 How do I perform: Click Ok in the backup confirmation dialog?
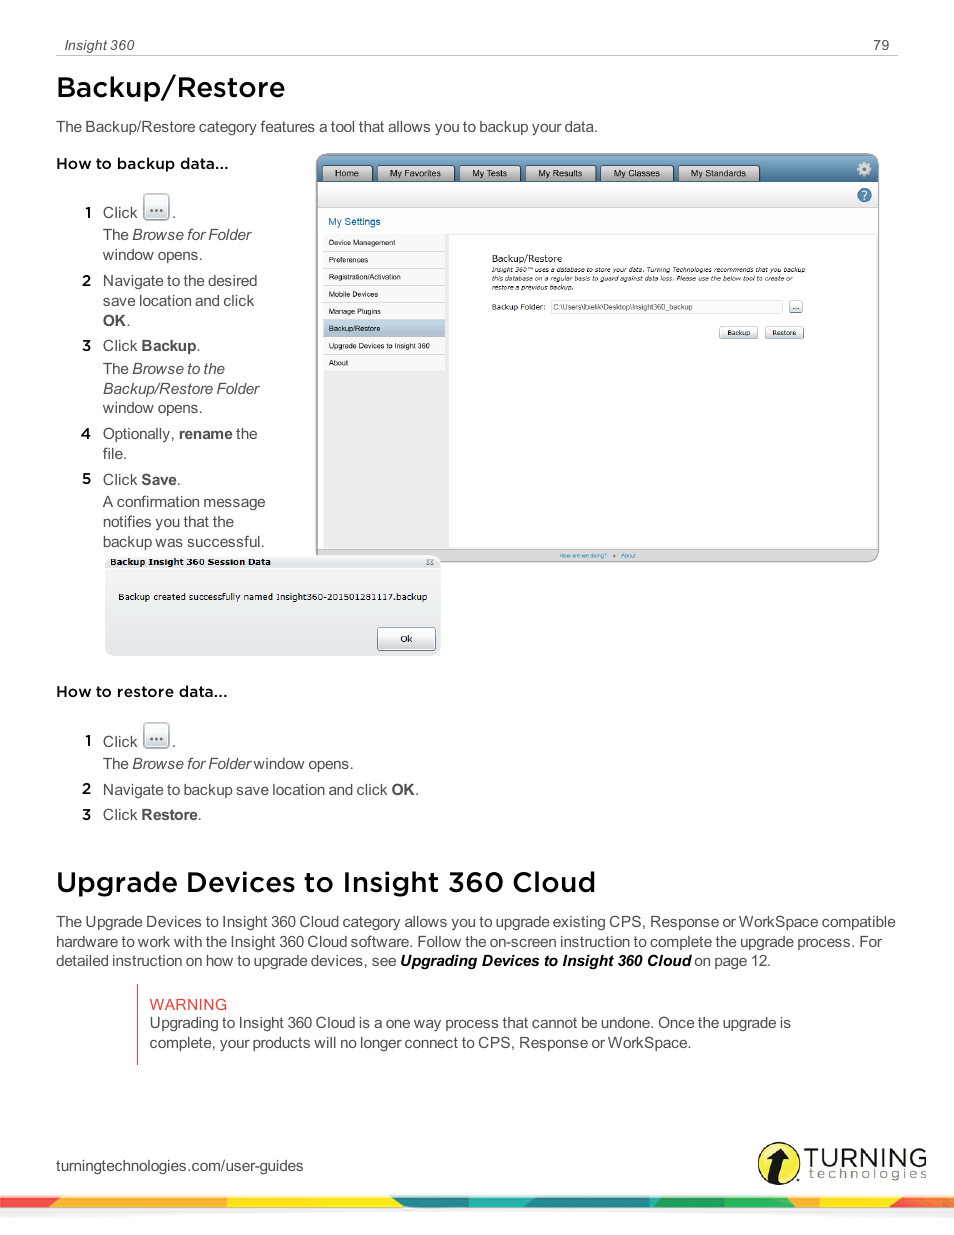(406, 639)
